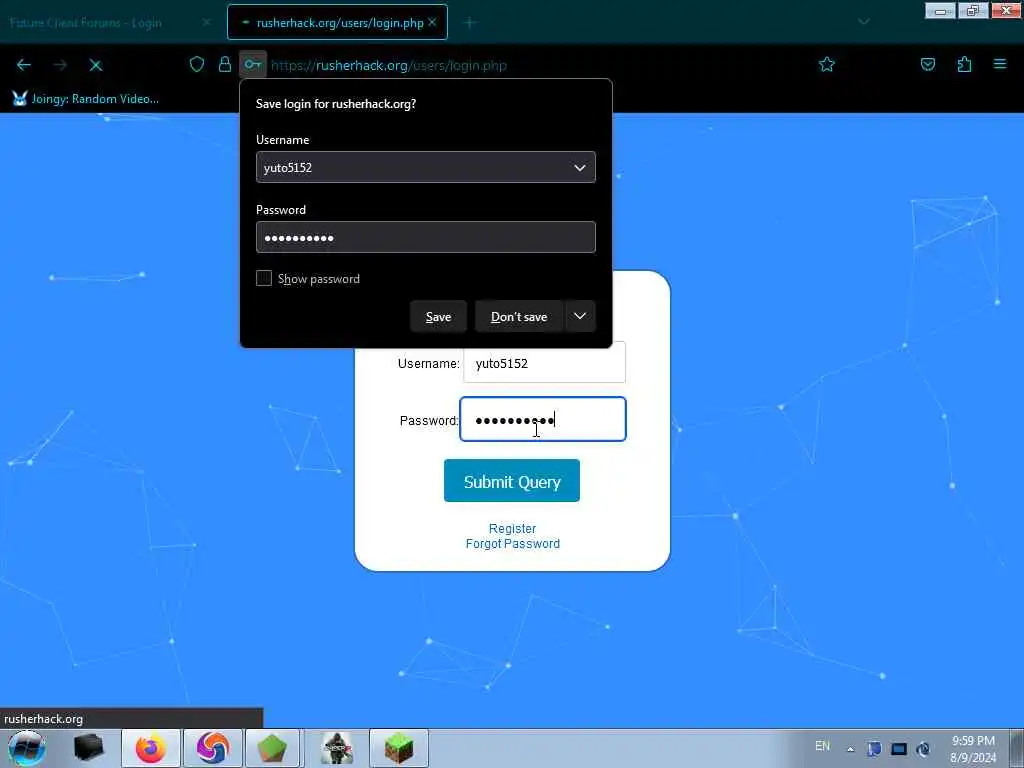Image resolution: width=1024 pixels, height=768 pixels.
Task: Minimize the browser window
Action: [940, 11]
